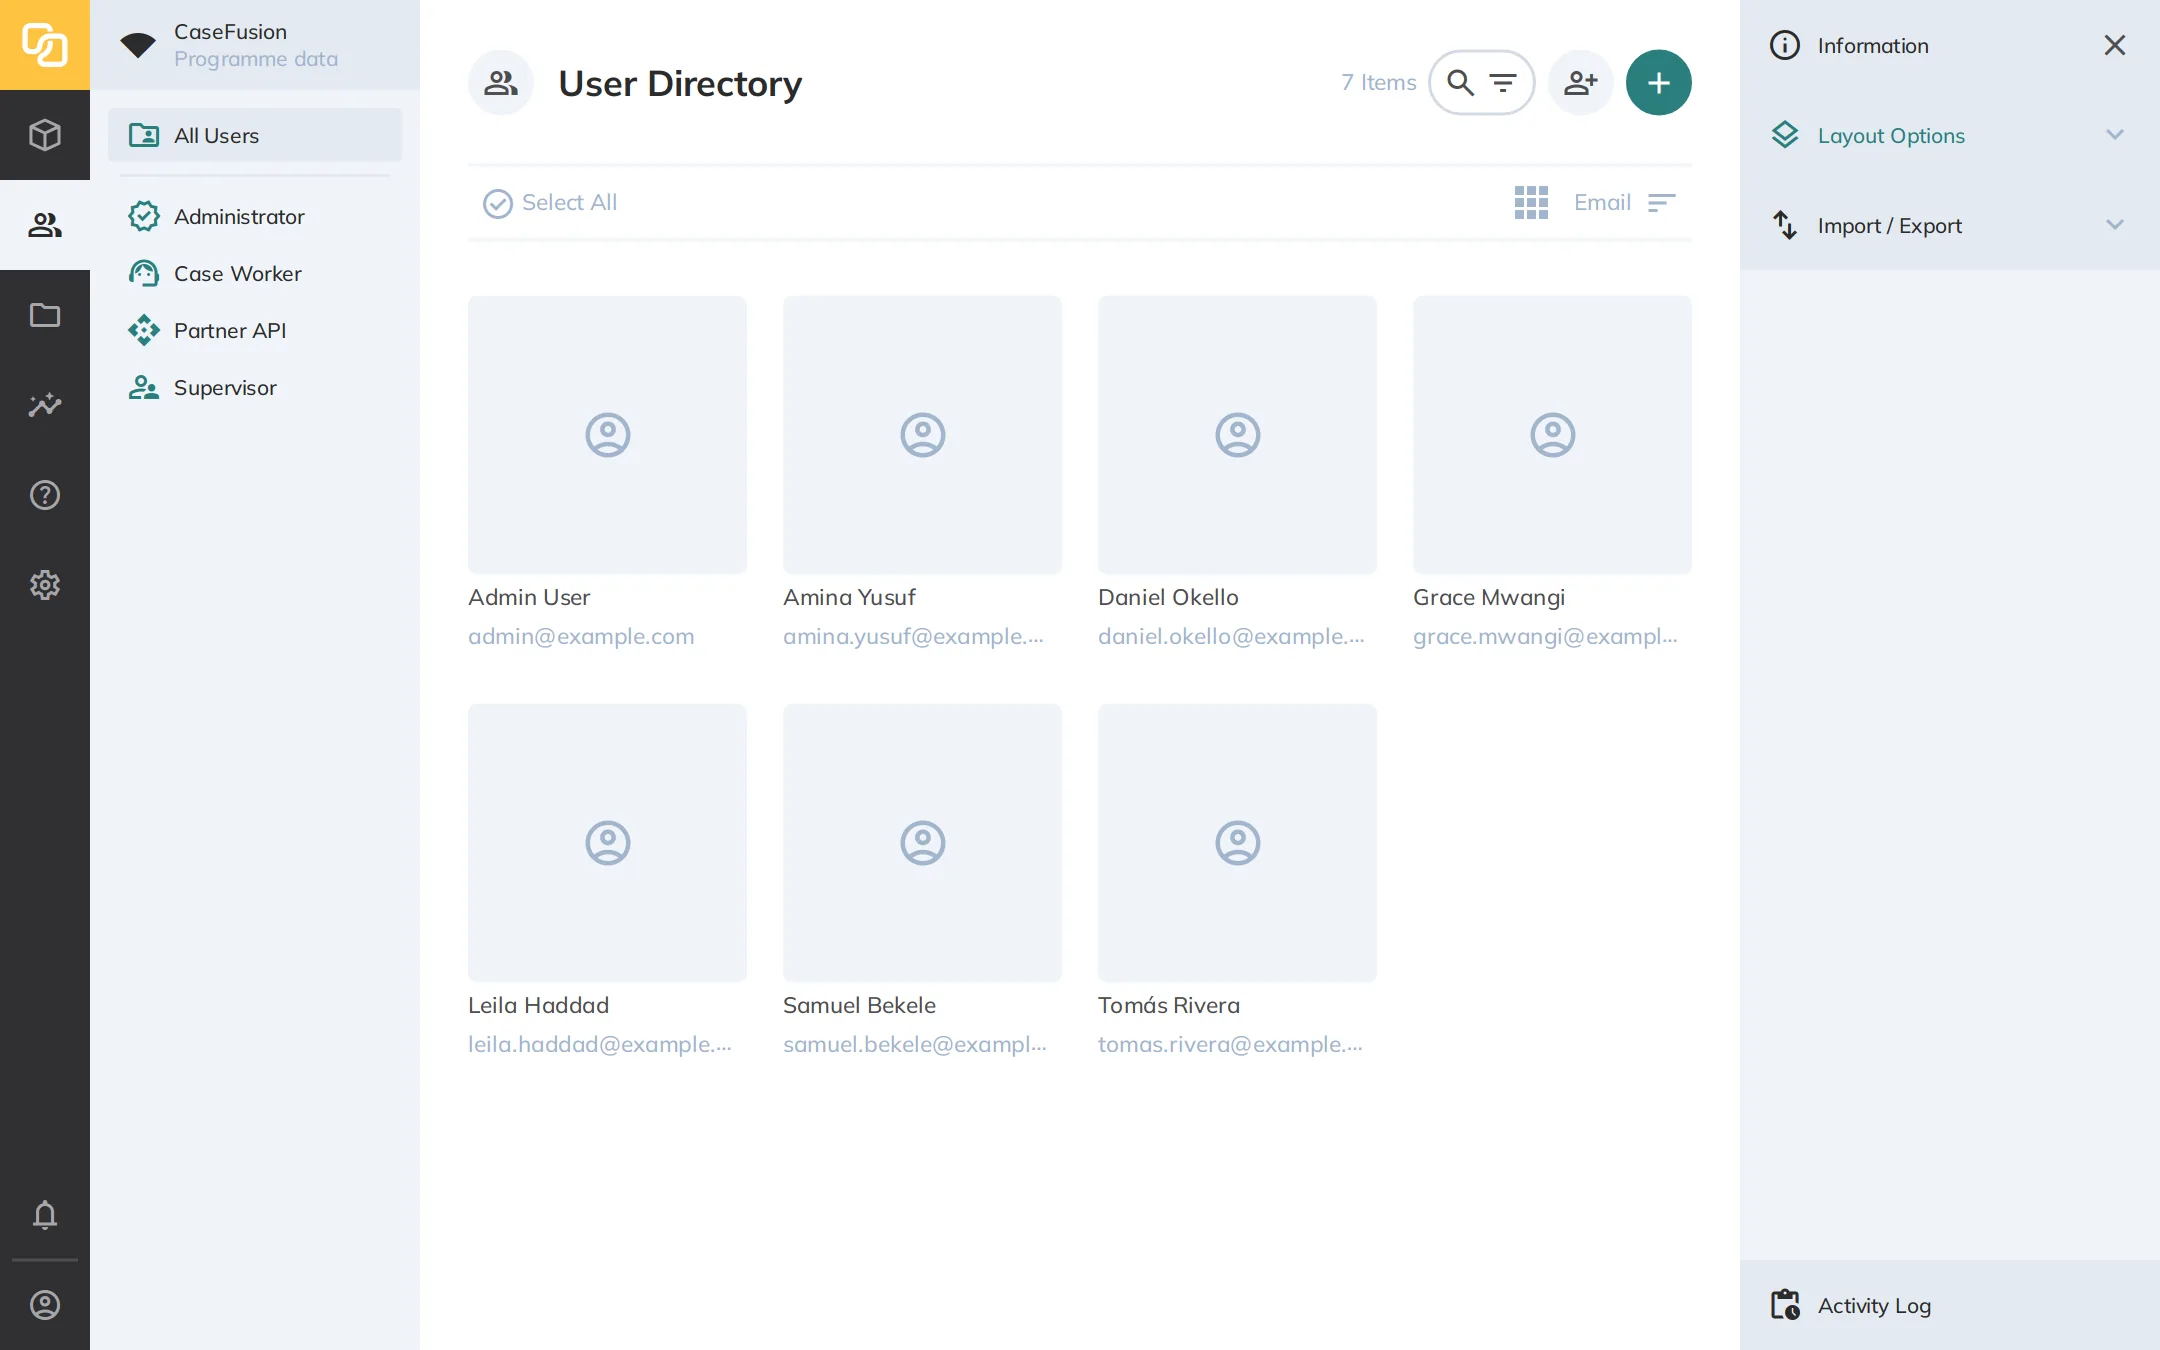Viewport: 2160px width, 1350px height.
Task: Click the Import / Export label
Action: coord(1890,226)
